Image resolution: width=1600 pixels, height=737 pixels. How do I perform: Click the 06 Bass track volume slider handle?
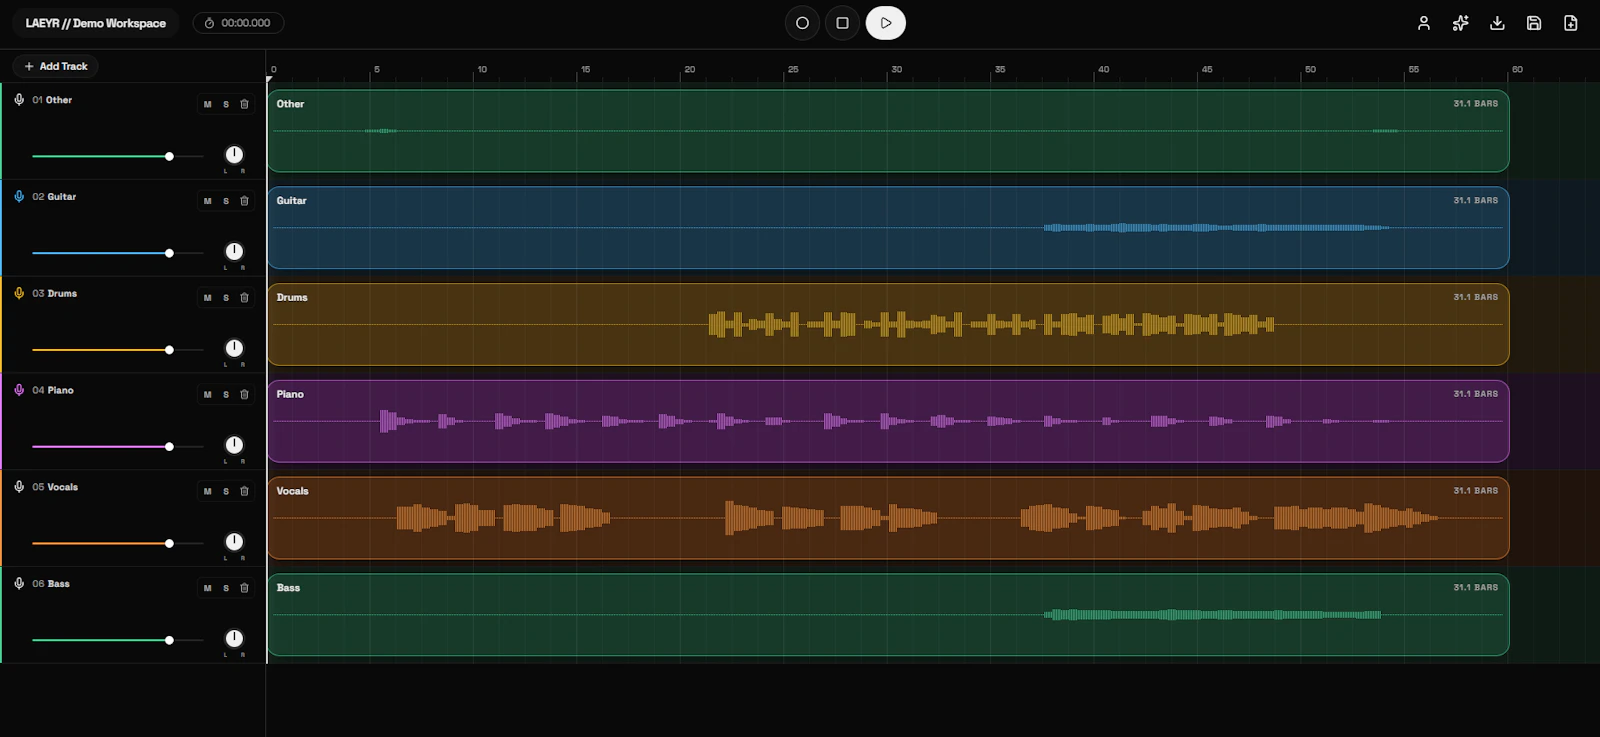coord(169,640)
